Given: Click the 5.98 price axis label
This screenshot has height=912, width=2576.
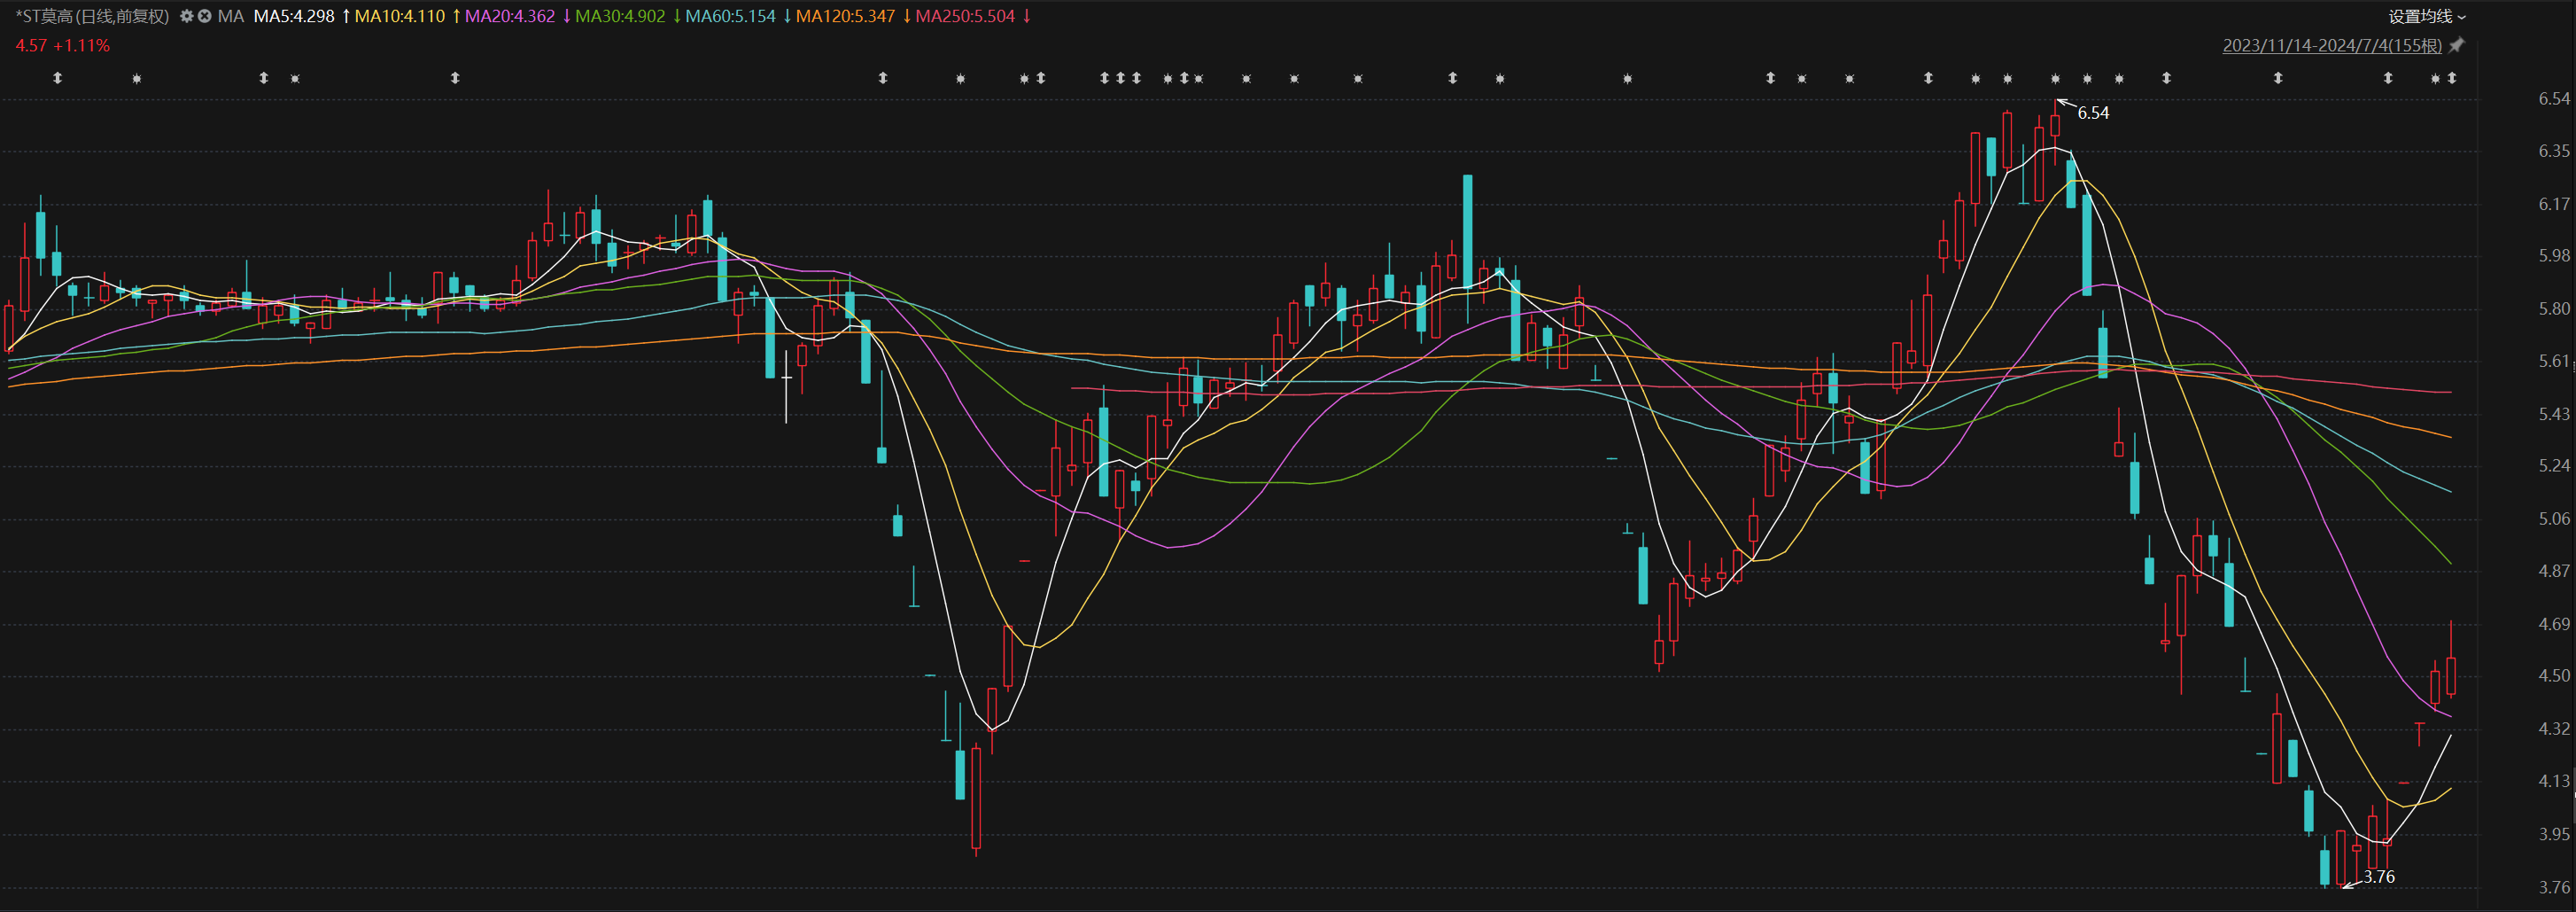Looking at the screenshot, I should pyautogui.click(x=2554, y=256).
